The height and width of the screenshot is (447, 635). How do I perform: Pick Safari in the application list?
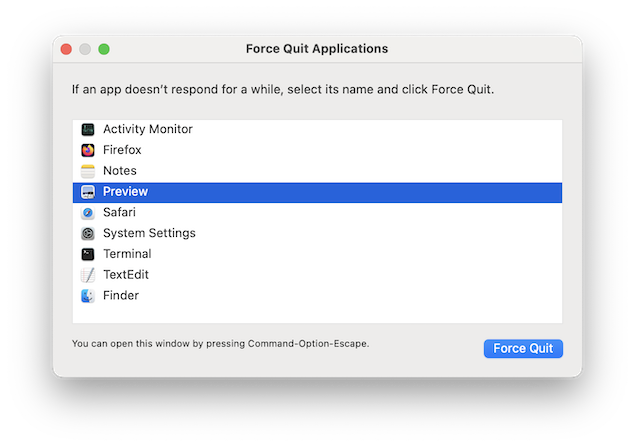[x=119, y=213]
